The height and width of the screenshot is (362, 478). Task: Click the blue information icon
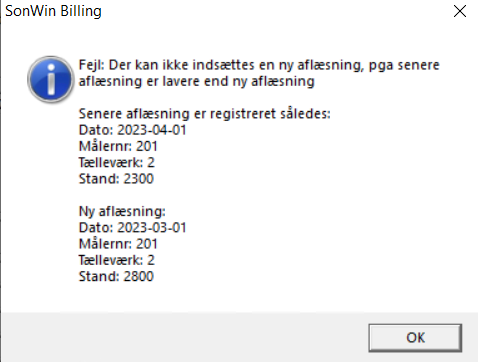(50, 79)
